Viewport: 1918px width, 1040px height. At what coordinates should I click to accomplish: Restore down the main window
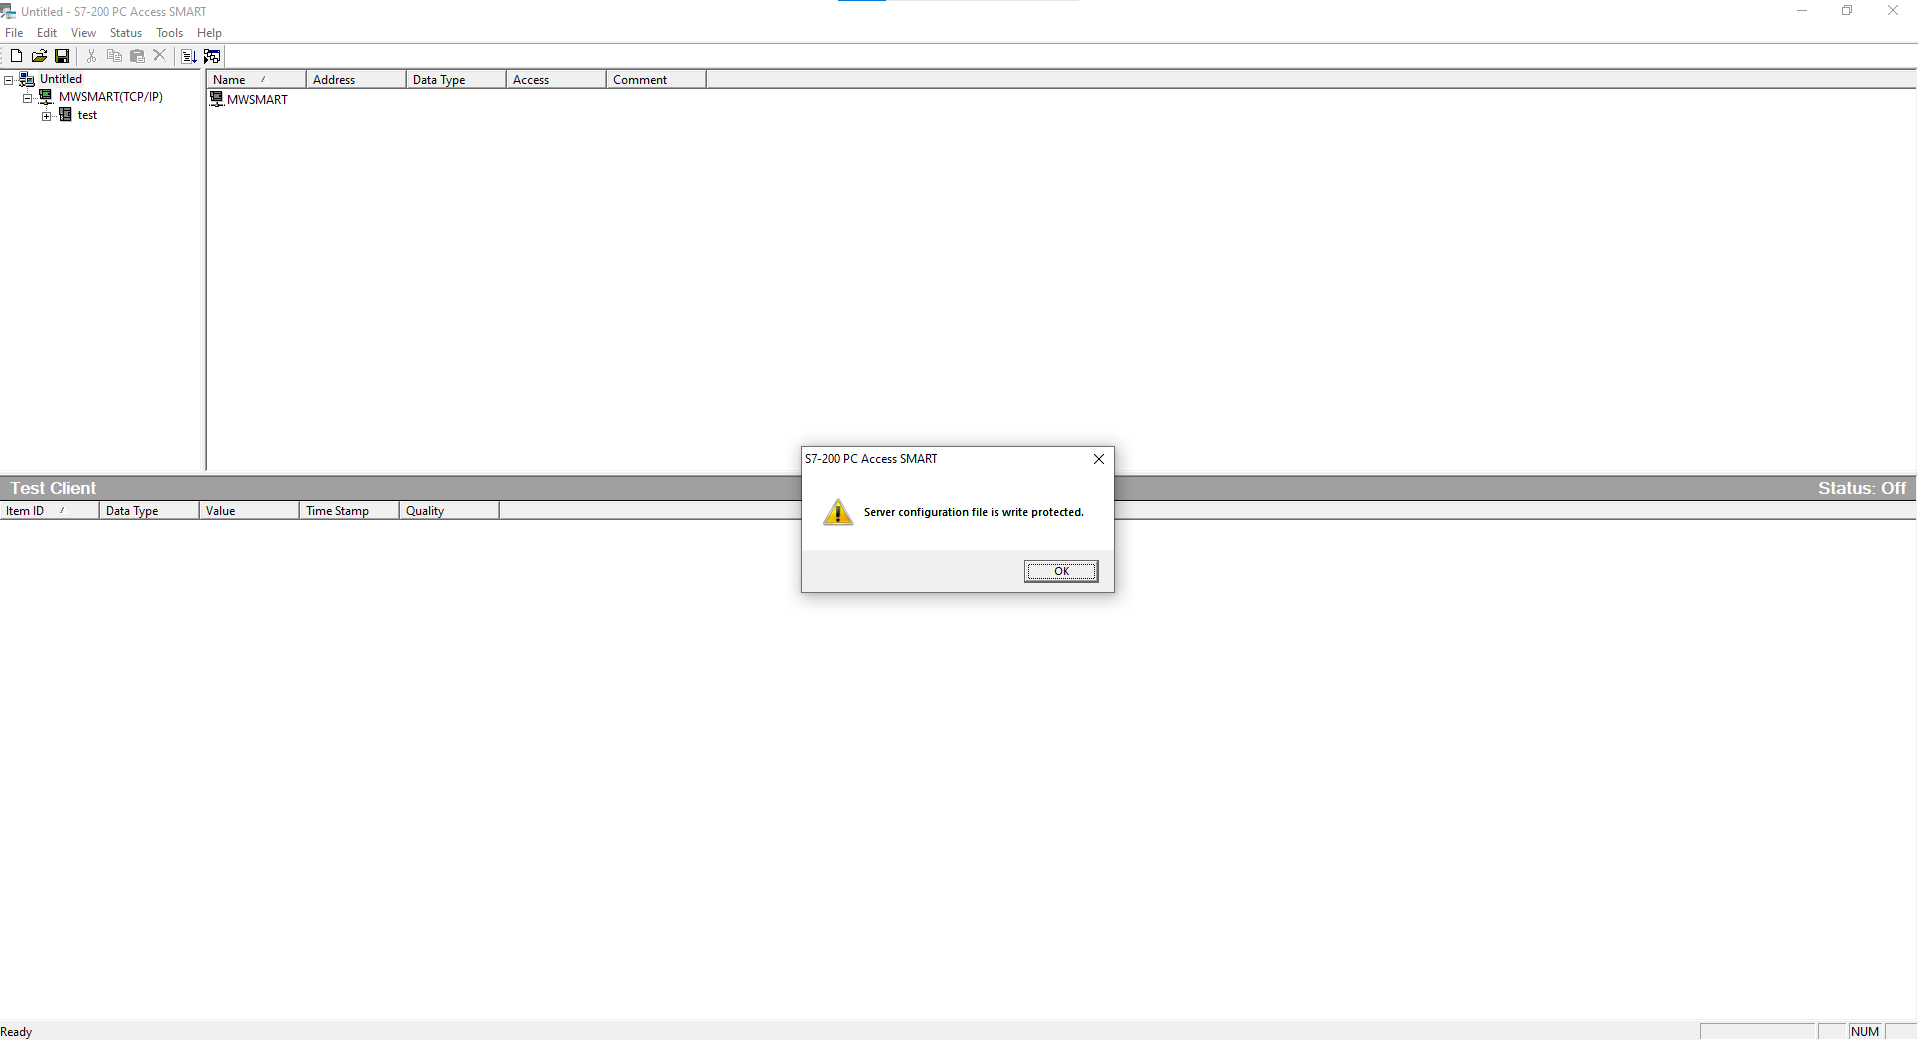[x=1847, y=11]
